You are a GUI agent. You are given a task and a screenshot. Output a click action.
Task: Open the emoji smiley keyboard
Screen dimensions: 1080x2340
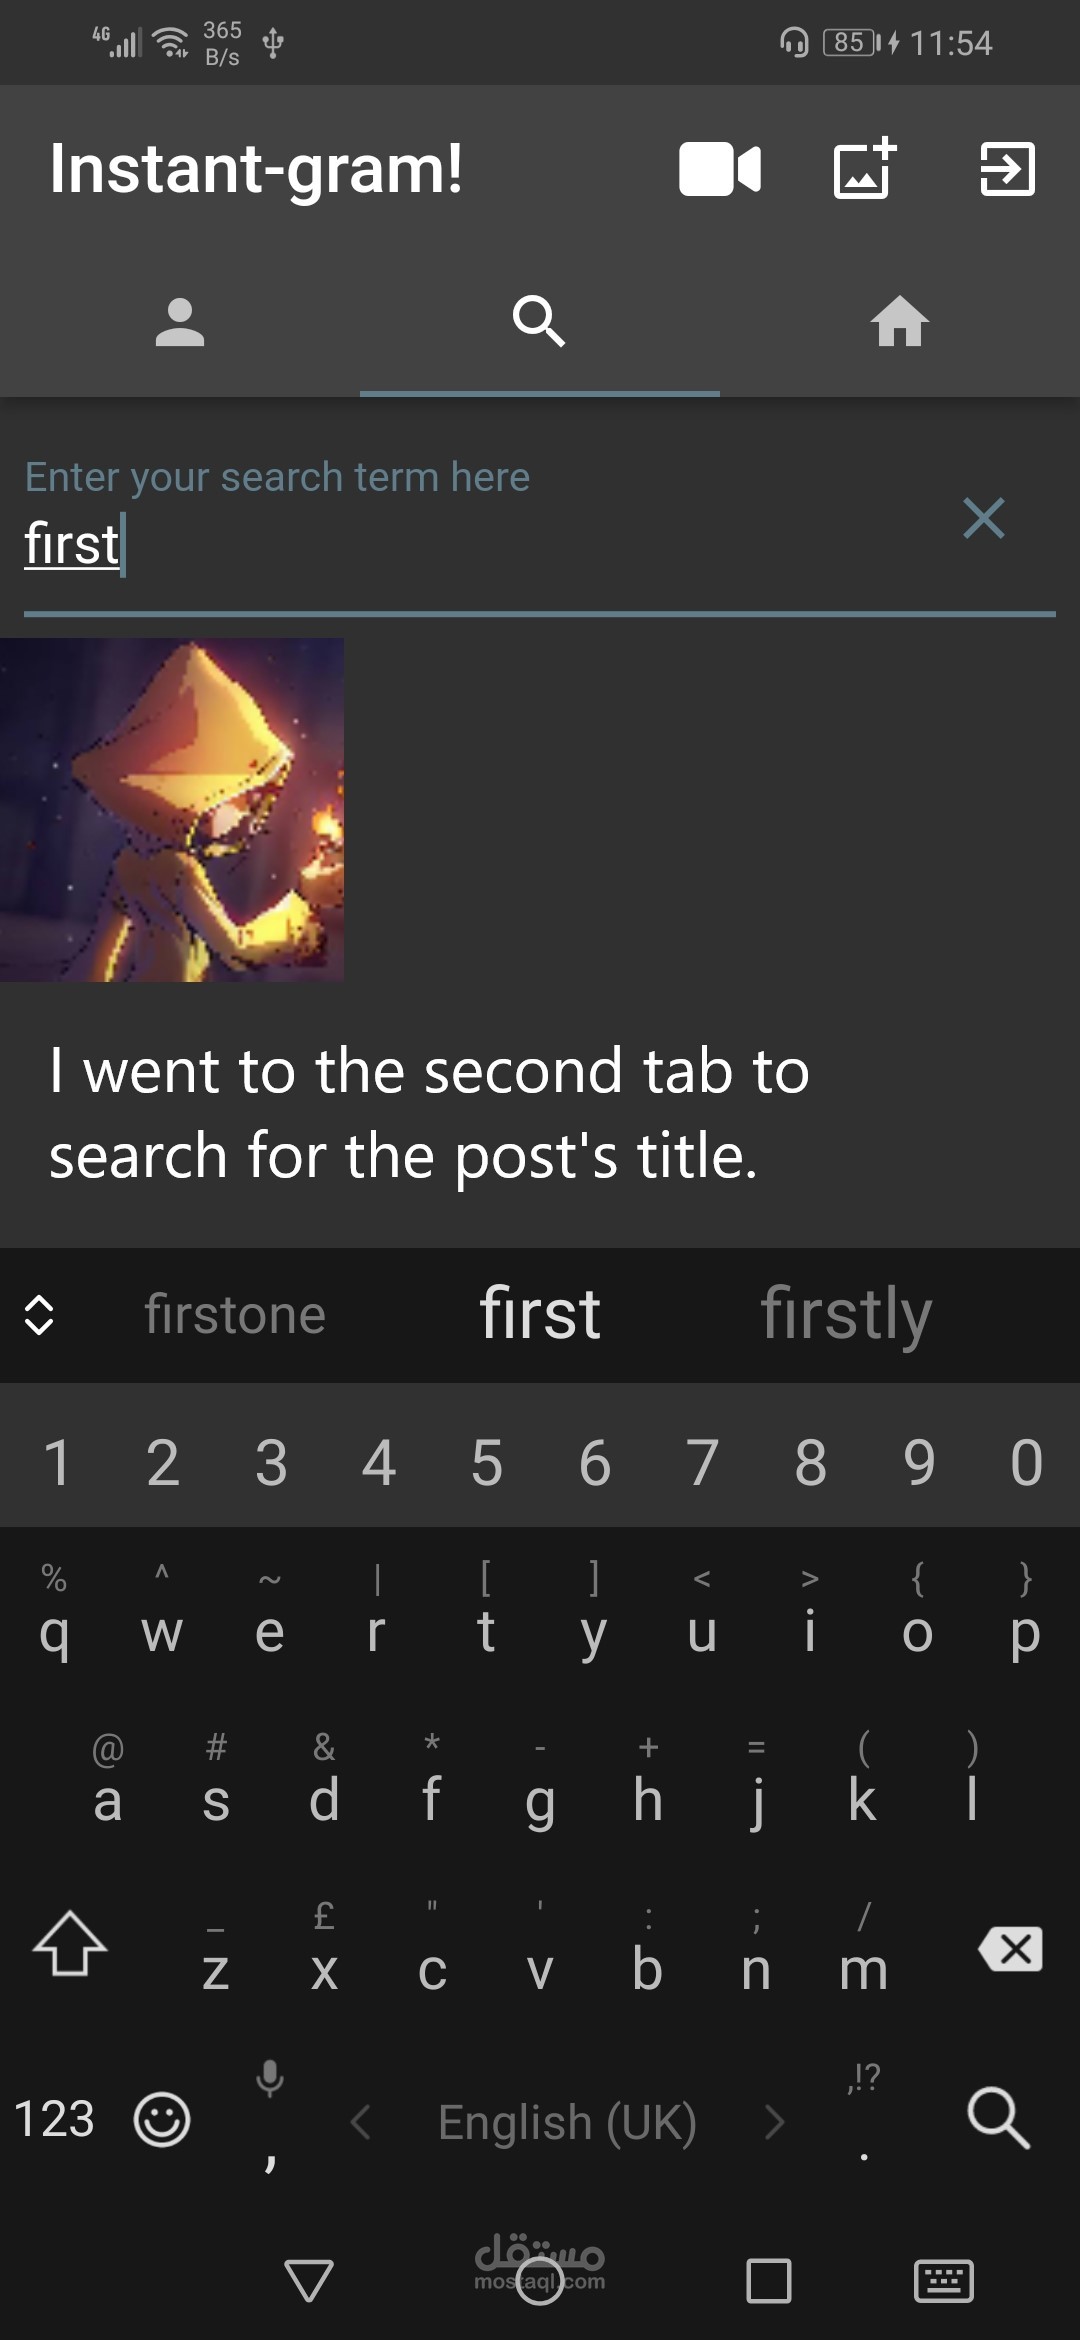click(162, 2119)
